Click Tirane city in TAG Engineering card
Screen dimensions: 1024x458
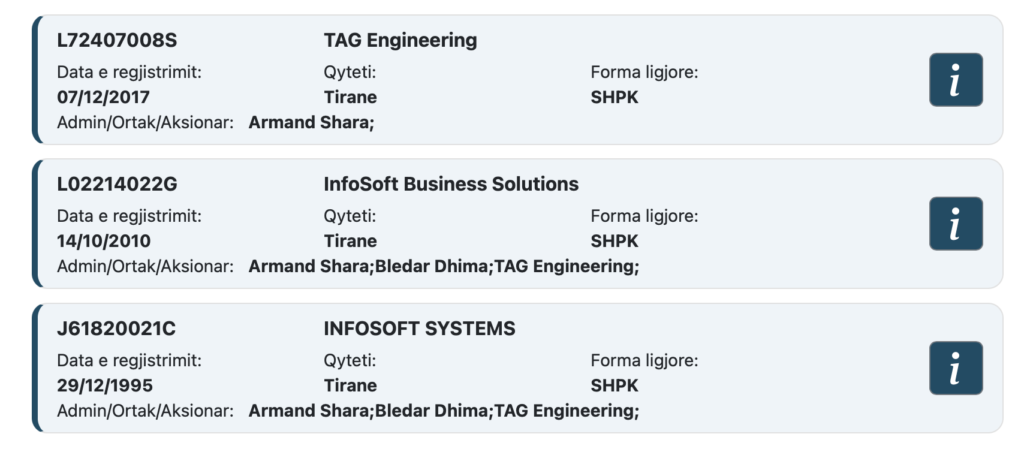click(350, 98)
